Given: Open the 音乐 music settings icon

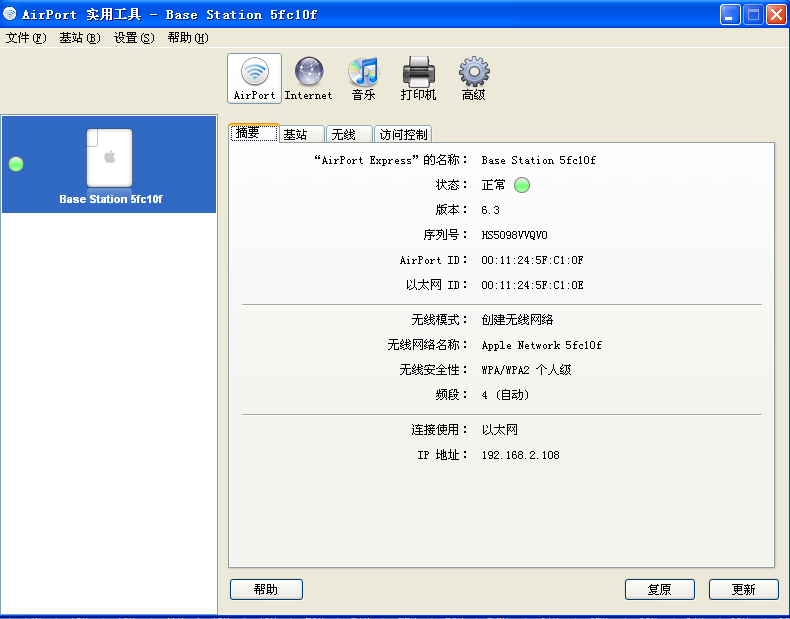Looking at the screenshot, I should [x=363, y=79].
